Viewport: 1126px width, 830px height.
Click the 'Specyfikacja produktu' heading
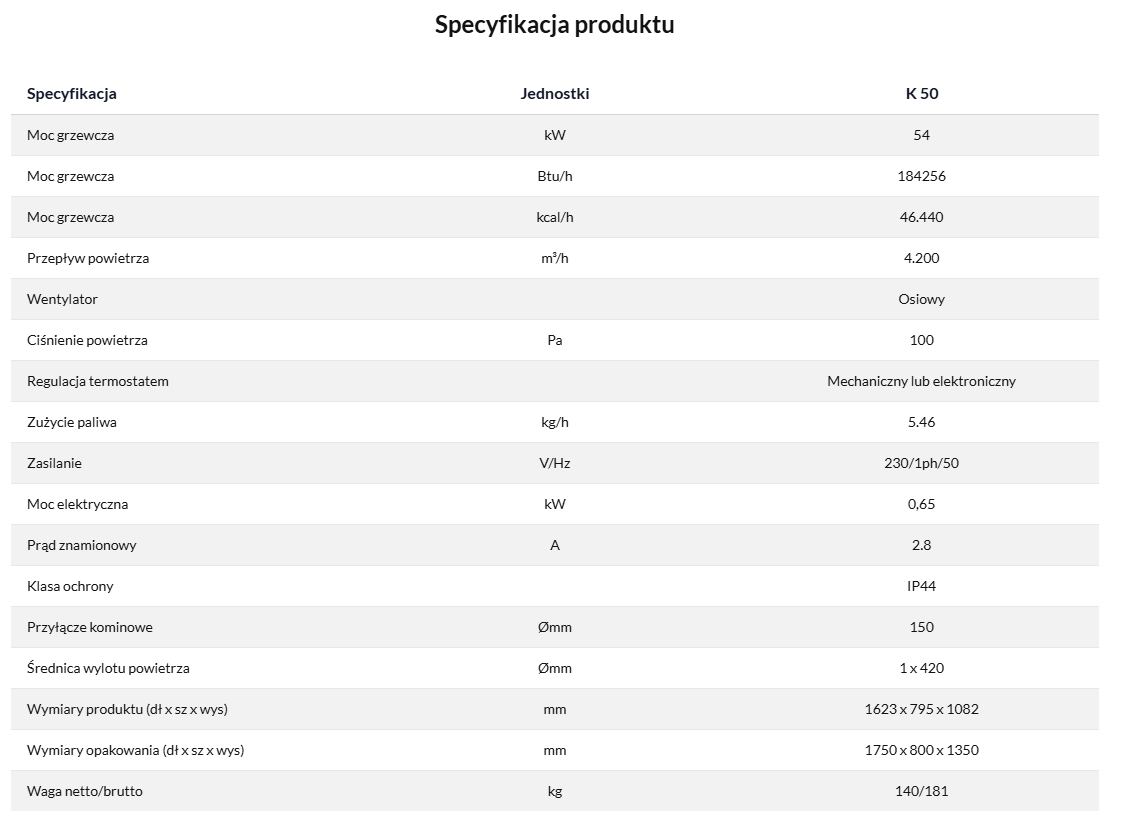(x=554, y=25)
